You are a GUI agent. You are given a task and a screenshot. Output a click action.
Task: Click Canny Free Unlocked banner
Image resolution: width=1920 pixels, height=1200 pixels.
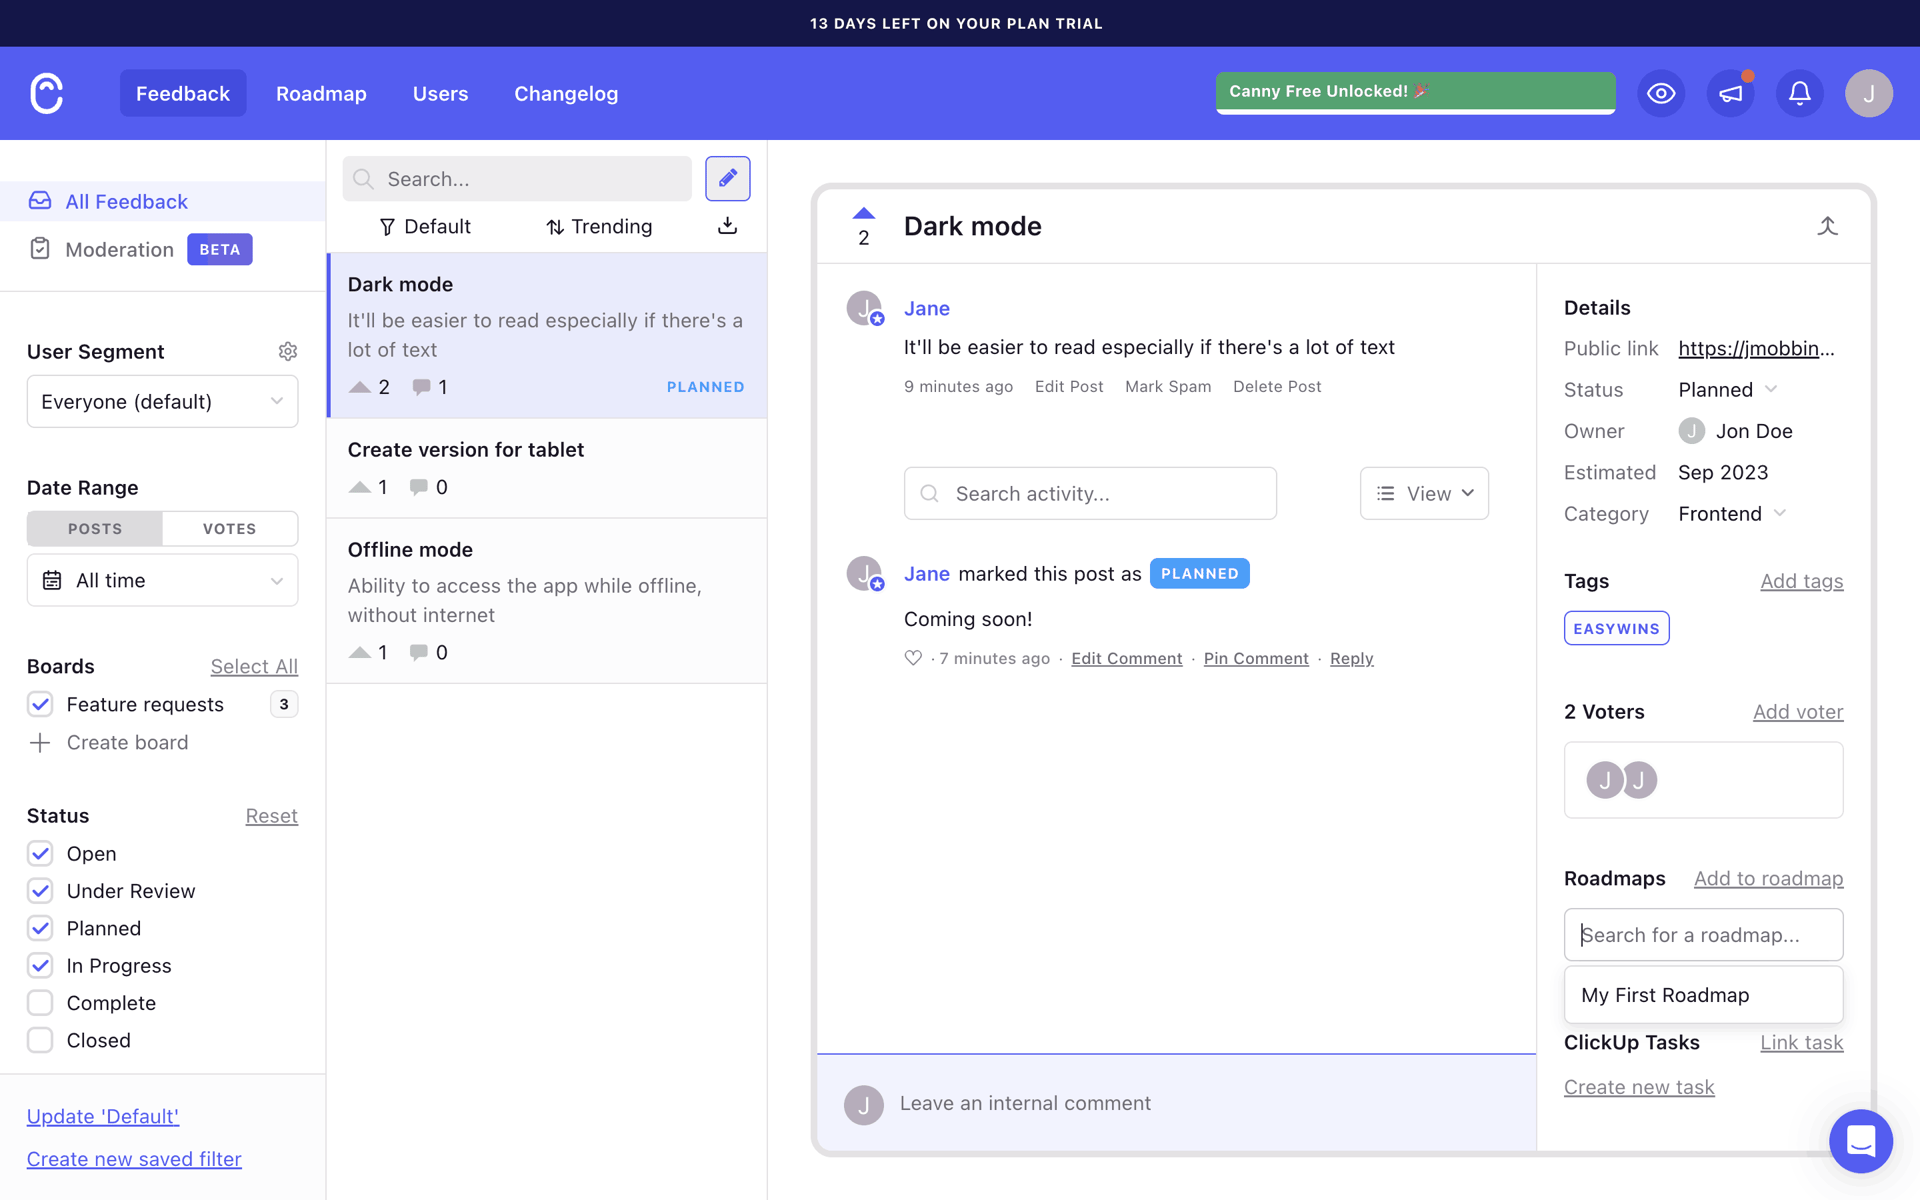[1415, 93]
